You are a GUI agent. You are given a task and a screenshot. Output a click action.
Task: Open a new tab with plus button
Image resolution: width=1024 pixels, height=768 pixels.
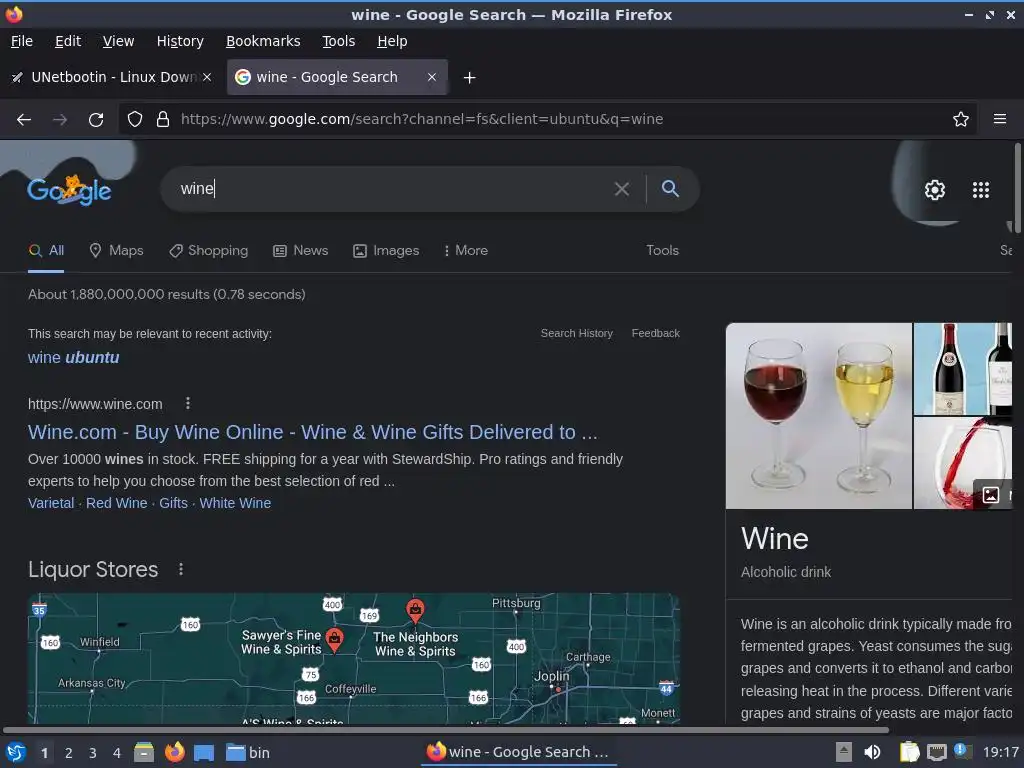[x=469, y=78]
